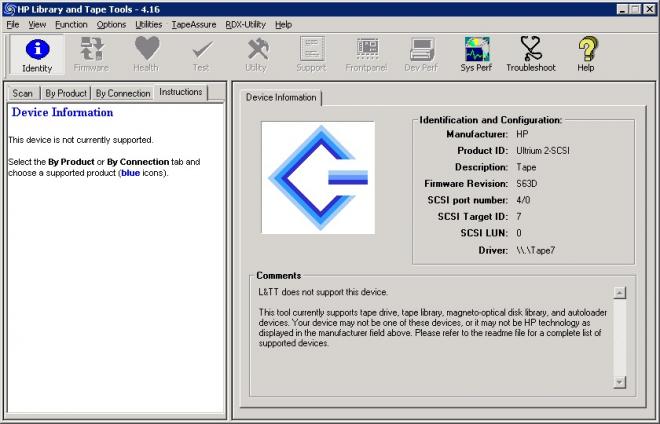Screen dimensions: 660x424
Task: Click the Driver value \\.\Tape7
Action: tap(535, 251)
